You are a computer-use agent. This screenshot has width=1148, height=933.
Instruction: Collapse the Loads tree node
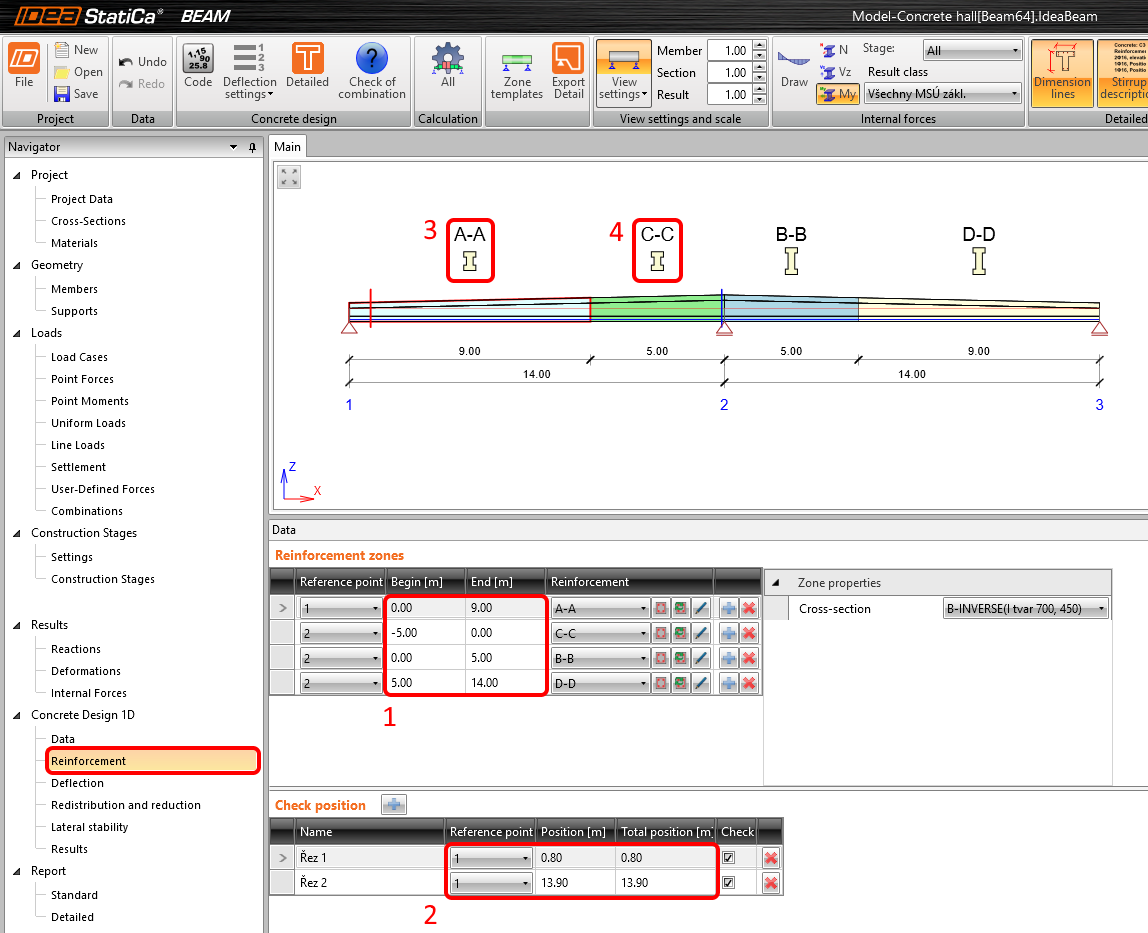pyautogui.click(x=16, y=333)
